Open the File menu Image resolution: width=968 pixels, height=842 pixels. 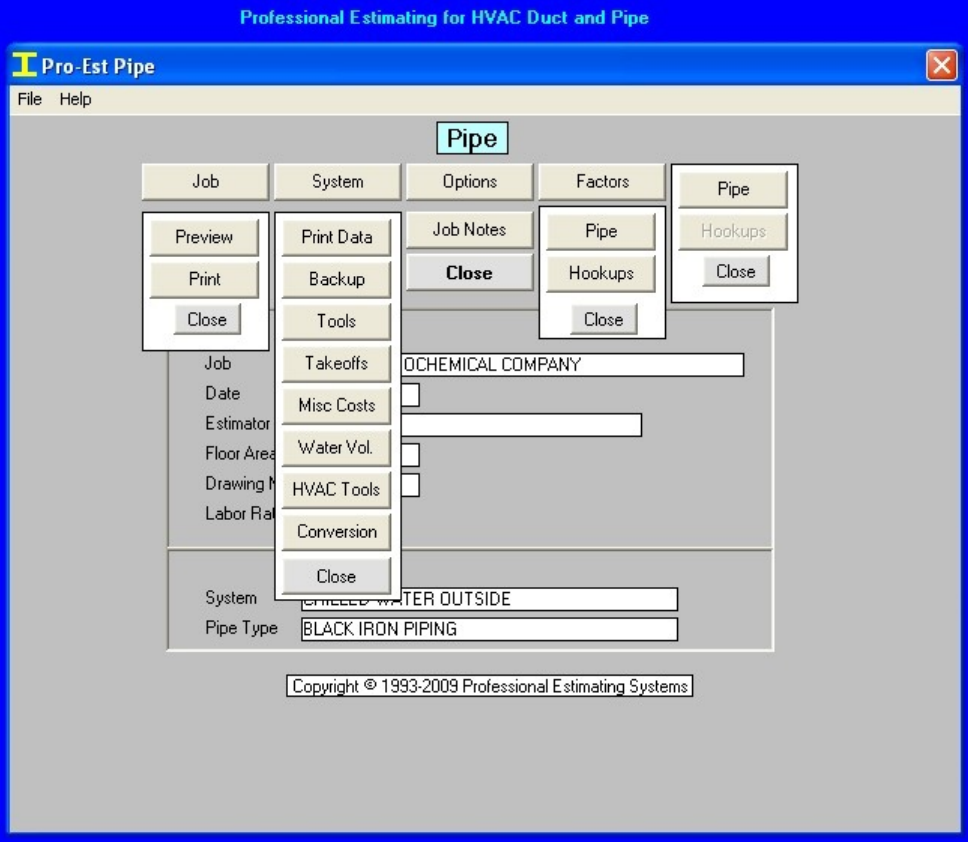[27, 99]
